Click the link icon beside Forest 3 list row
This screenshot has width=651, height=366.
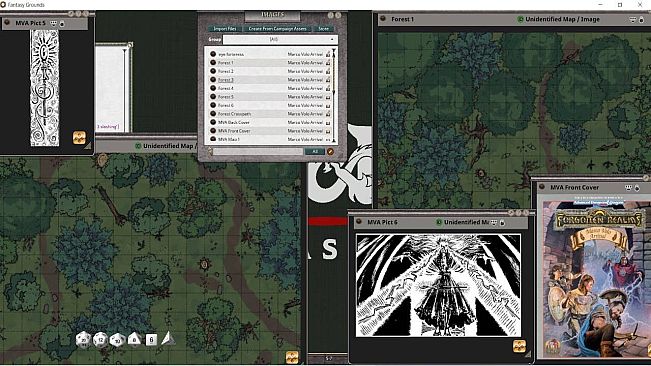pos(213,80)
